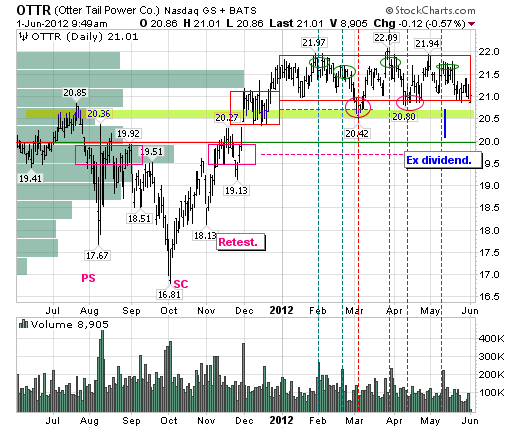The width and height of the screenshot is (520, 429).
Task: Click the Last 21.01 quote value
Action: tap(296, 24)
